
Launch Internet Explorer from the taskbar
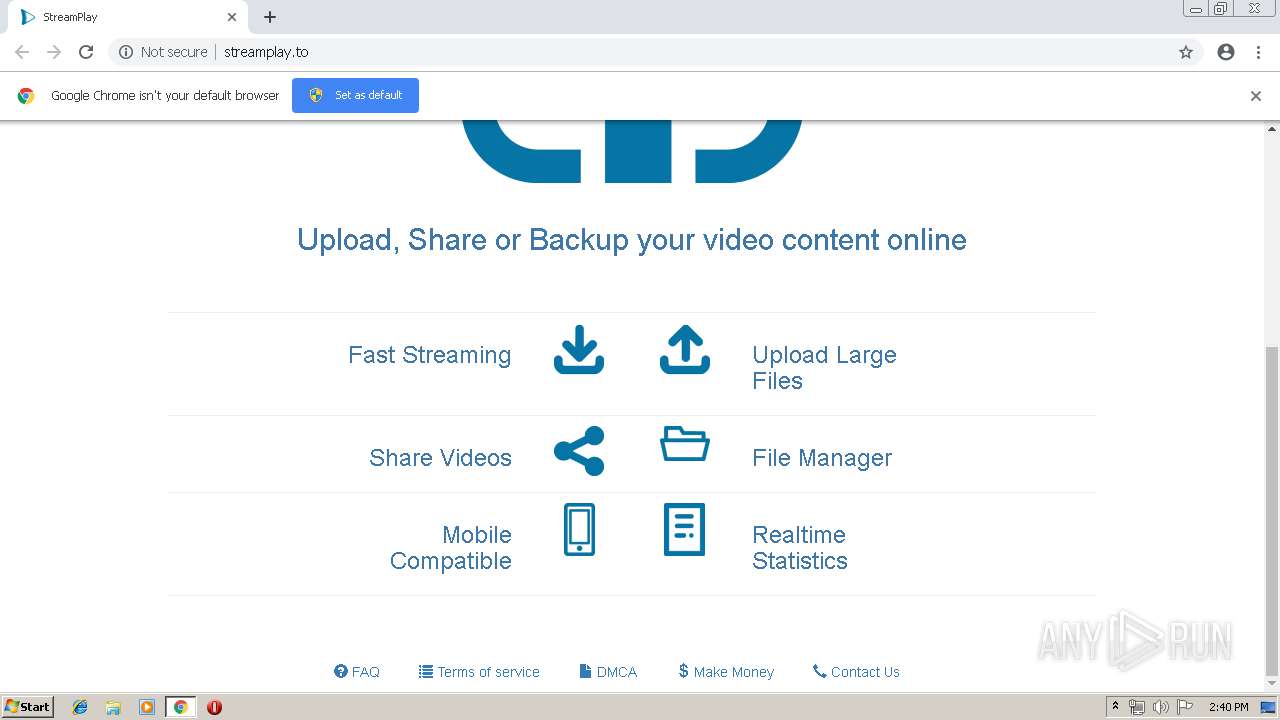click(x=80, y=707)
